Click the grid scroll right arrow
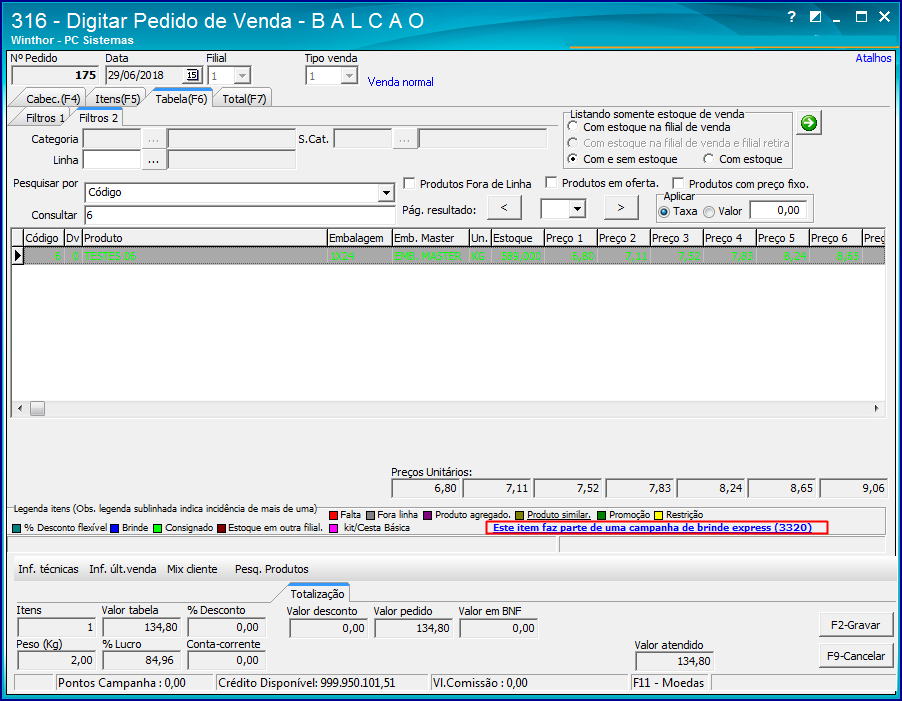Screen dimensions: 902x701 point(876,409)
